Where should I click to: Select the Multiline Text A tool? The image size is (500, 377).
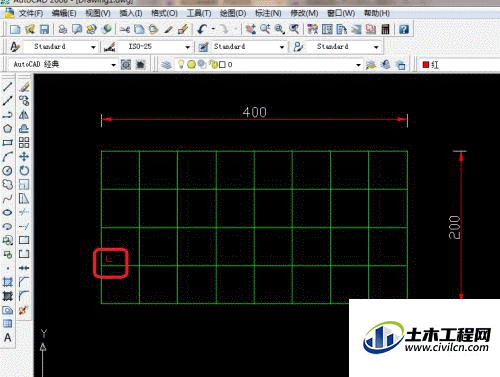point(8,338)
